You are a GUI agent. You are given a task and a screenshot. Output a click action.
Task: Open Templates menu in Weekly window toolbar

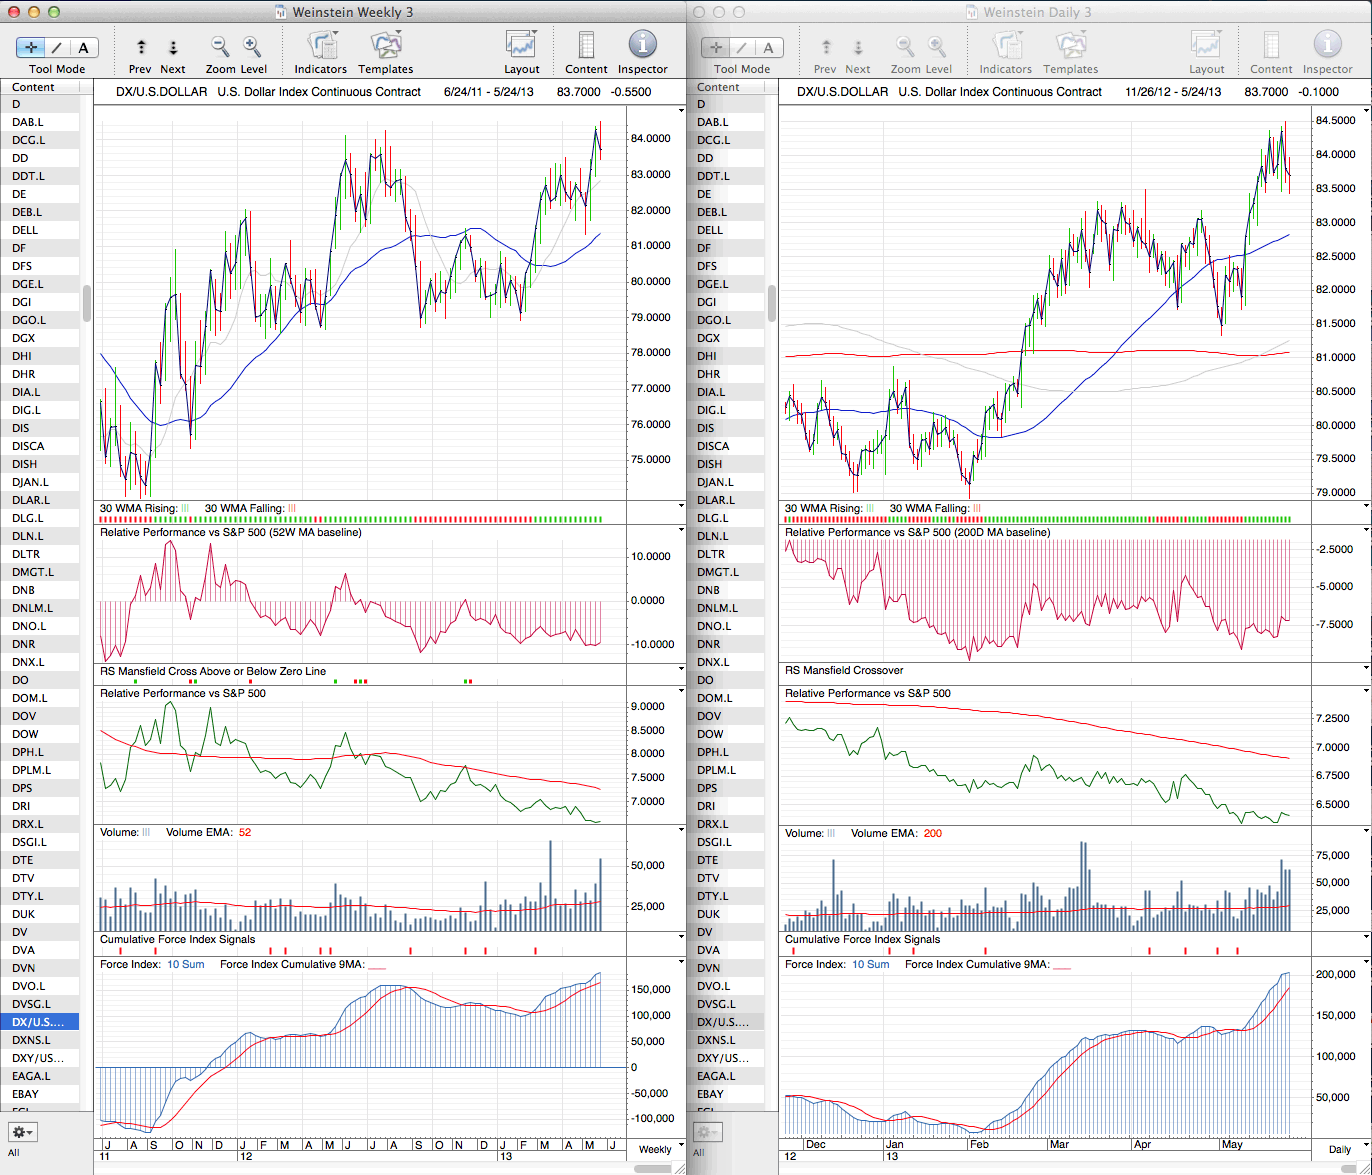point(385,46)
